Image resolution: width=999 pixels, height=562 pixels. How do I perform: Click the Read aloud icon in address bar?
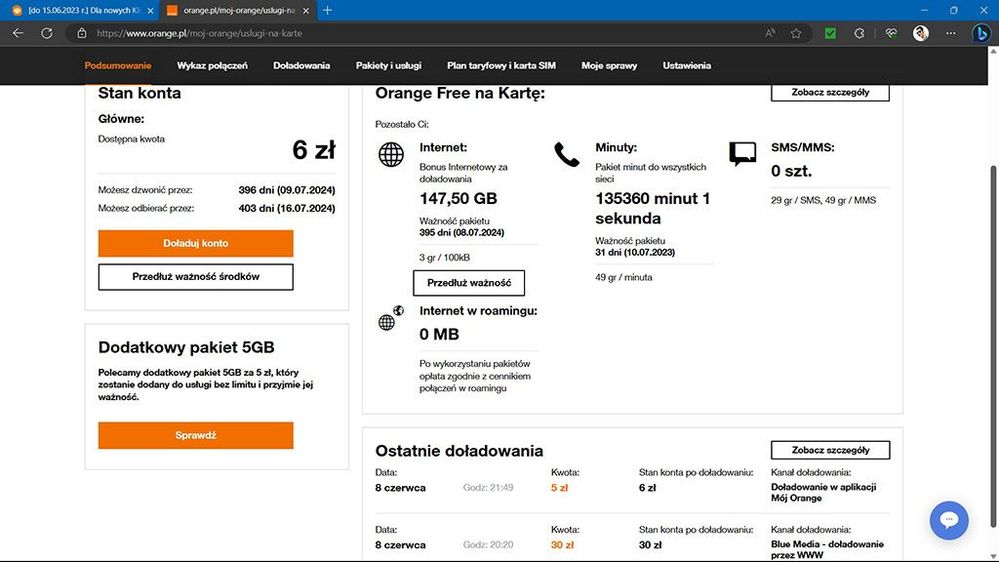click(770, 33)
